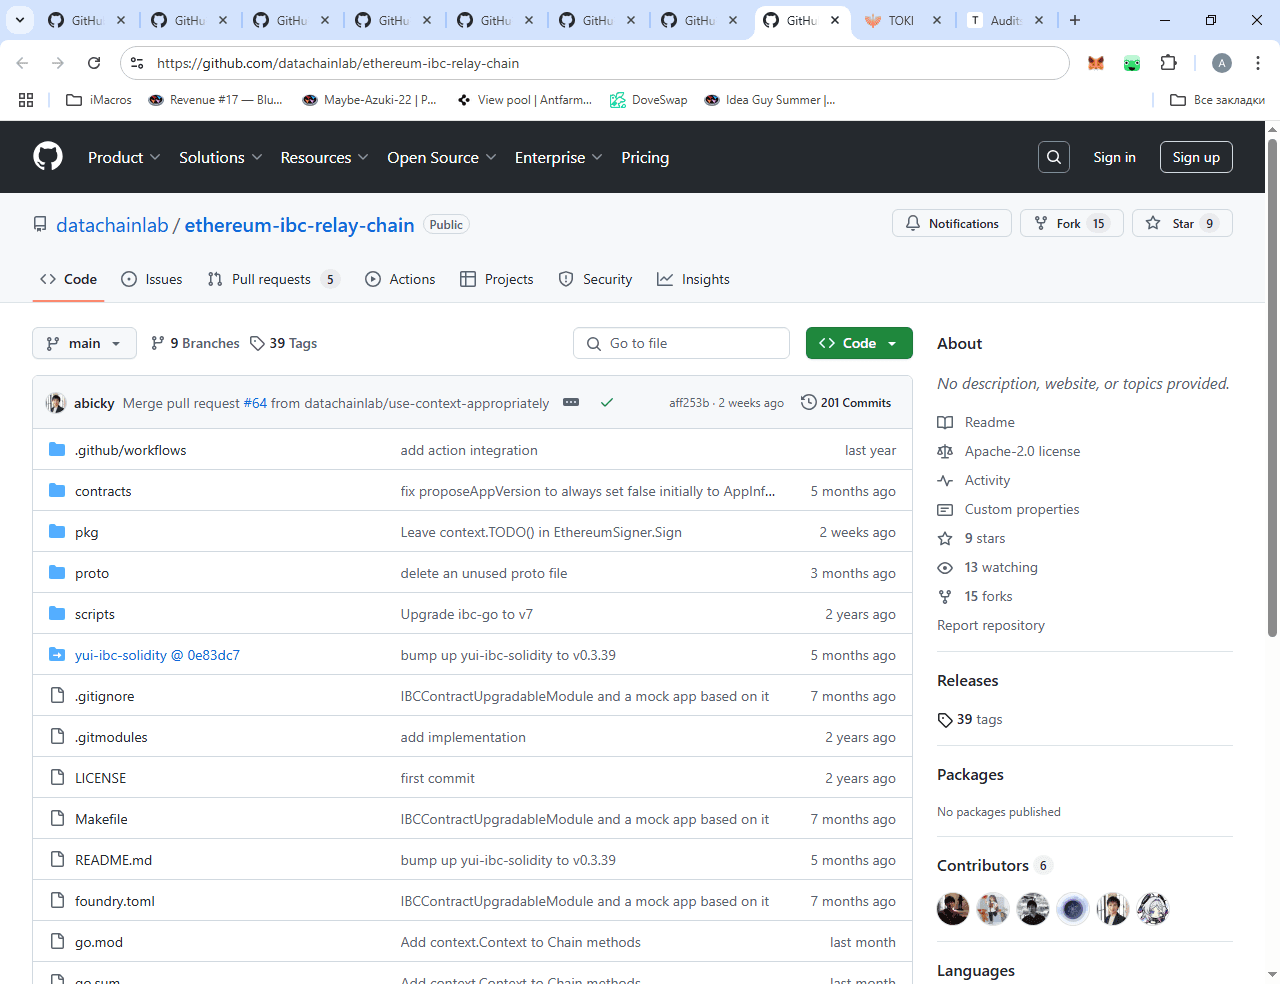
Task: Go back with browser back arrow
Action: point(22,63)
